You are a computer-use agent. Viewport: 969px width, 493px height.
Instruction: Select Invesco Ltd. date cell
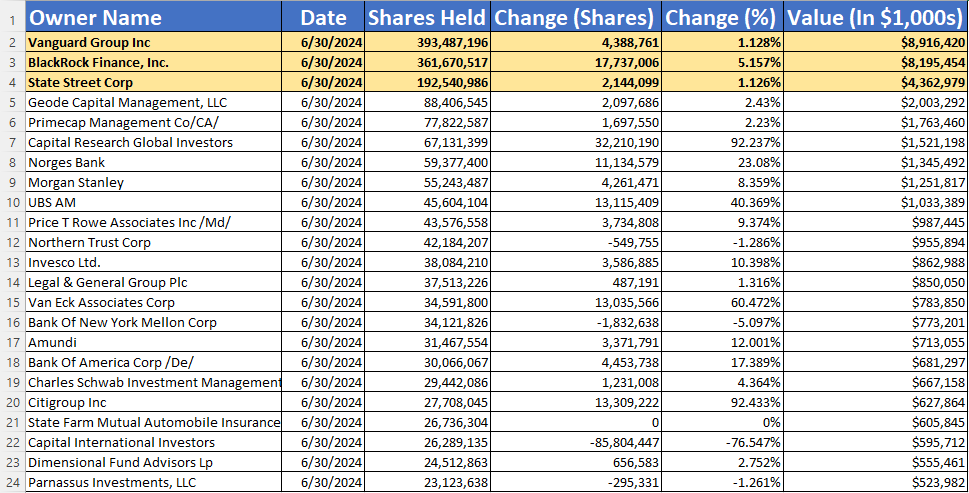(331, 263)
